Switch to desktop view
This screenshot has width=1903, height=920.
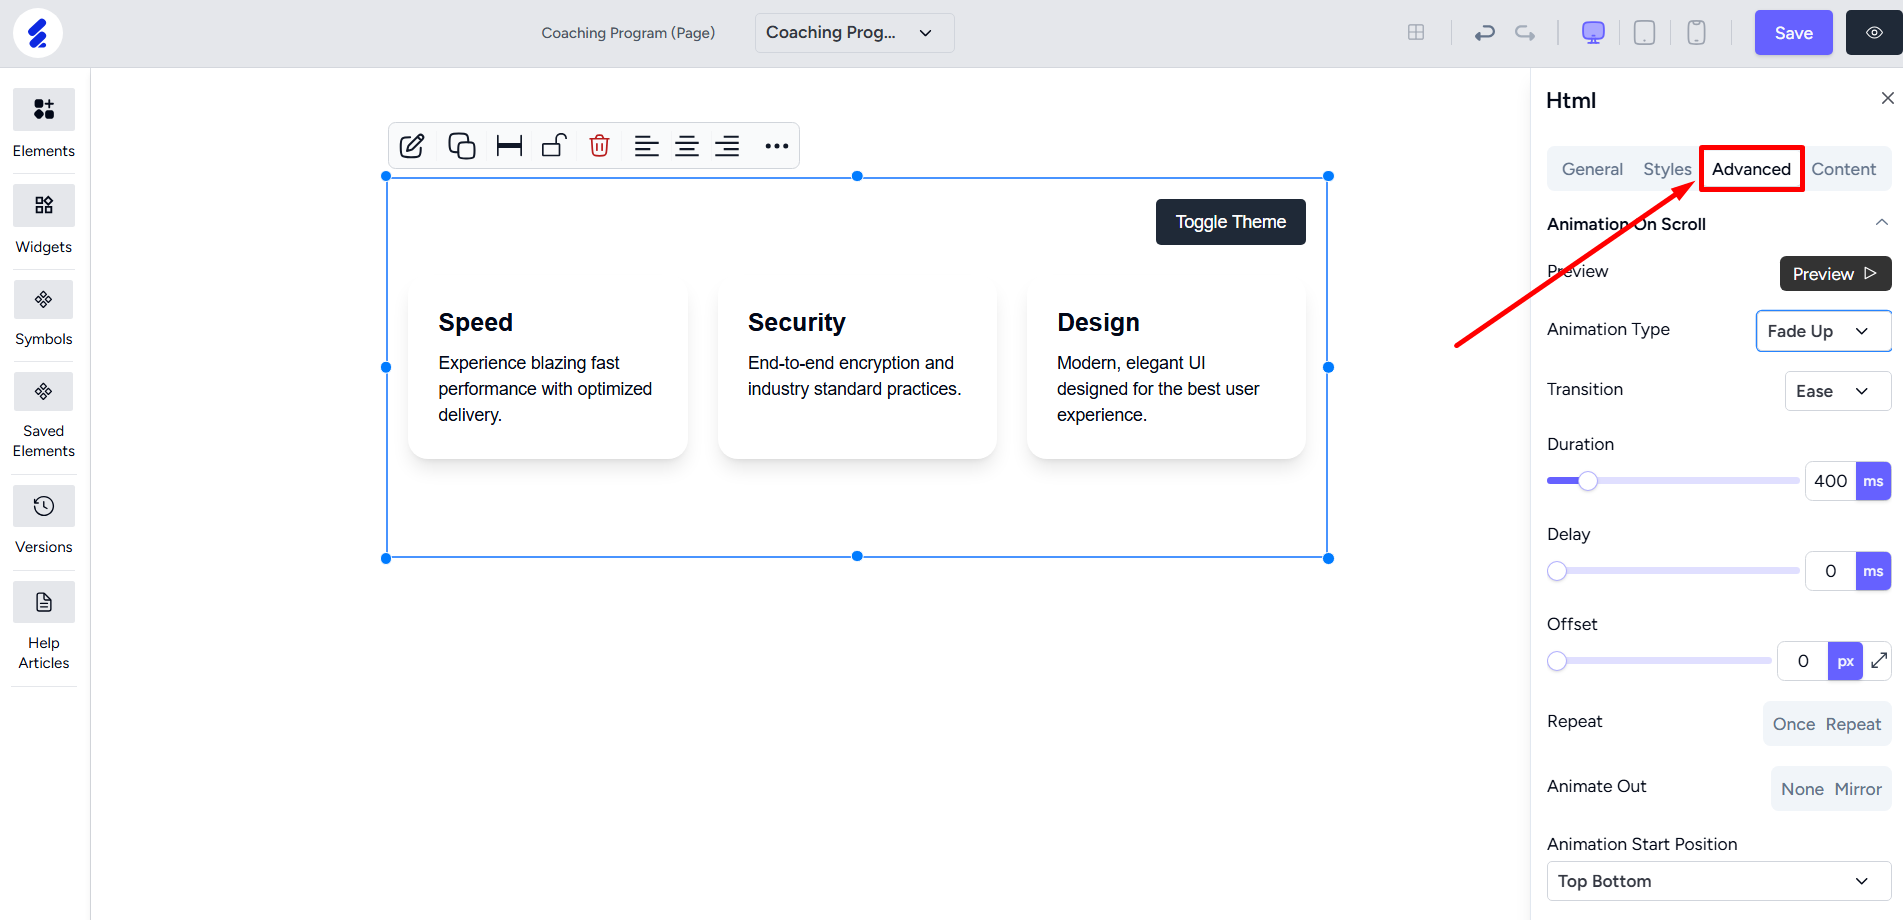coord(1593,33)
